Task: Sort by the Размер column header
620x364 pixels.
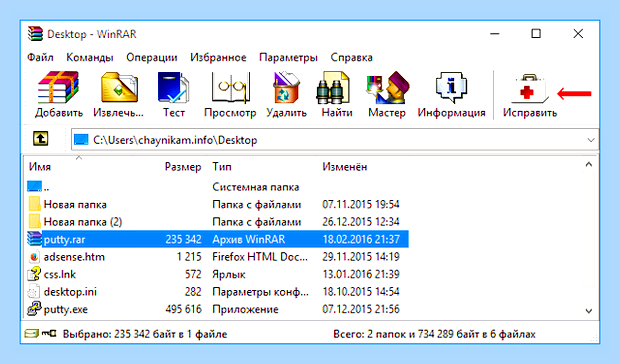Action: pyautogui.click(x=183, y=167)
